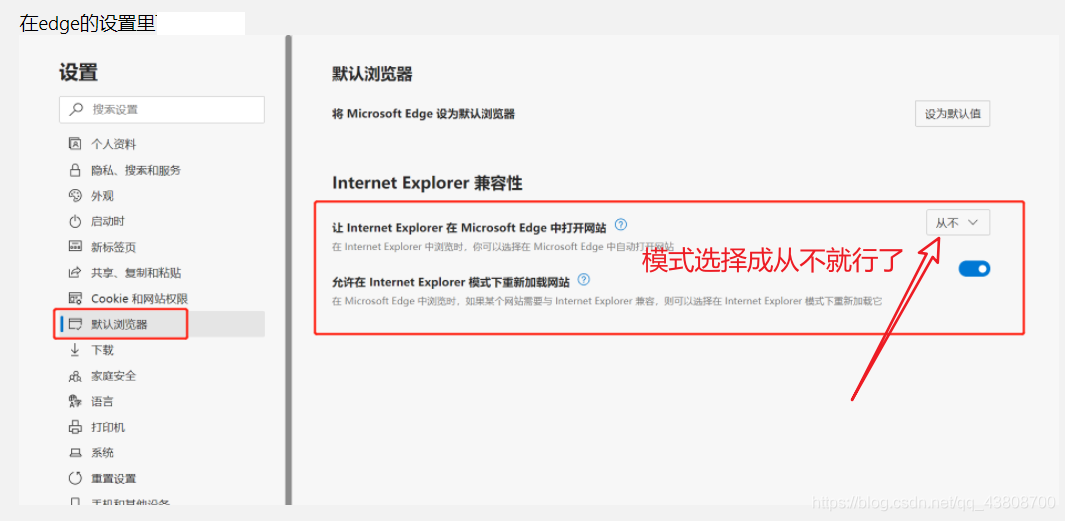Screen dimensions: 1065x521
Task: Click the text 将 Microsoft Edge 设为默认浏览器
Action: click(x=422, y=114)
